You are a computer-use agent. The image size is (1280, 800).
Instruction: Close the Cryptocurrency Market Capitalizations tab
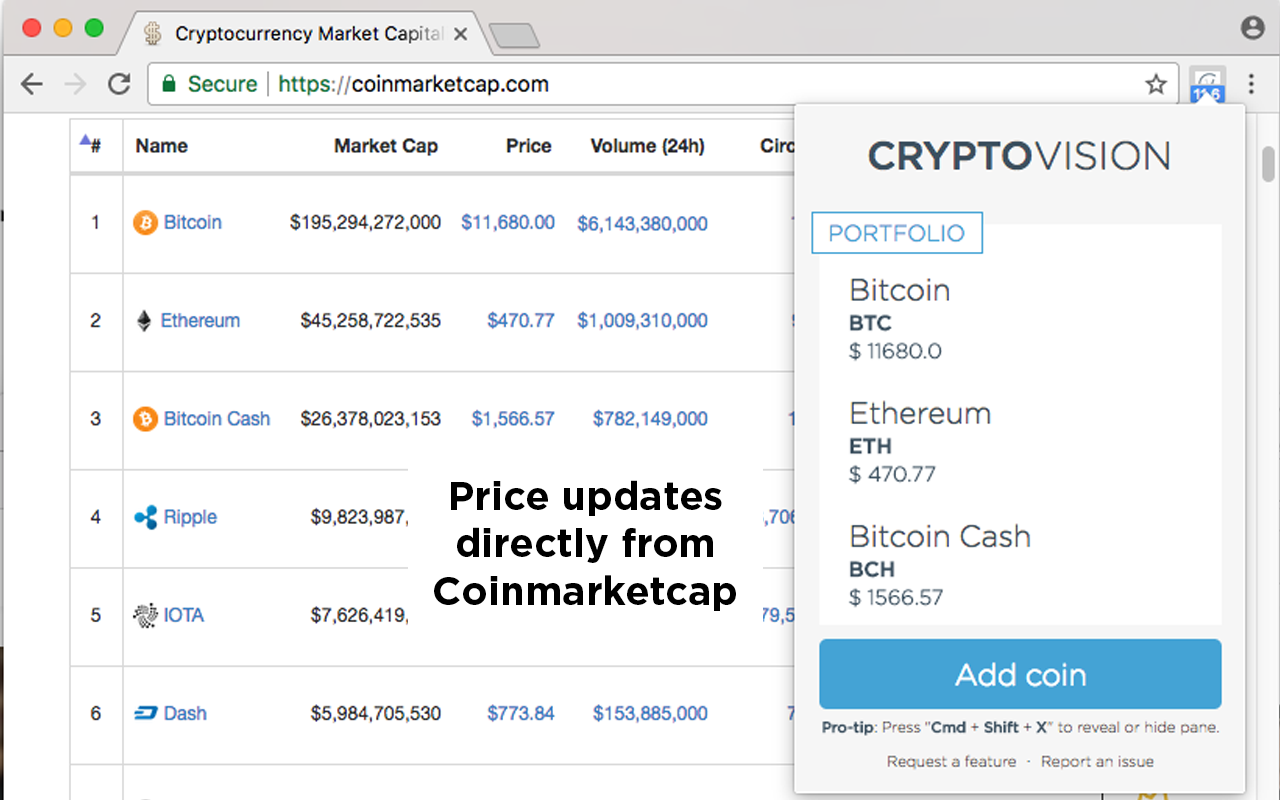point(460,34)
